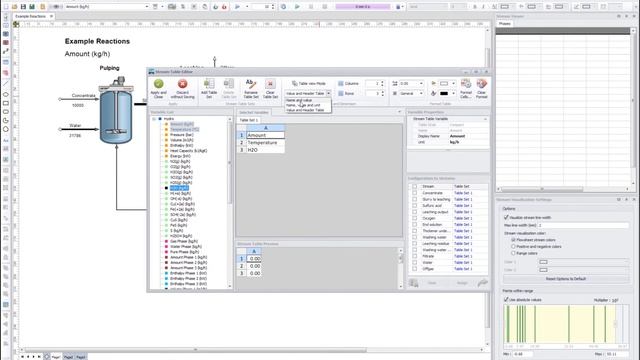The width and height of the screenshot is (640, 360).
Task: Click the Add Table Set icon
Action: pyautogui.click(x=209, y=84)
